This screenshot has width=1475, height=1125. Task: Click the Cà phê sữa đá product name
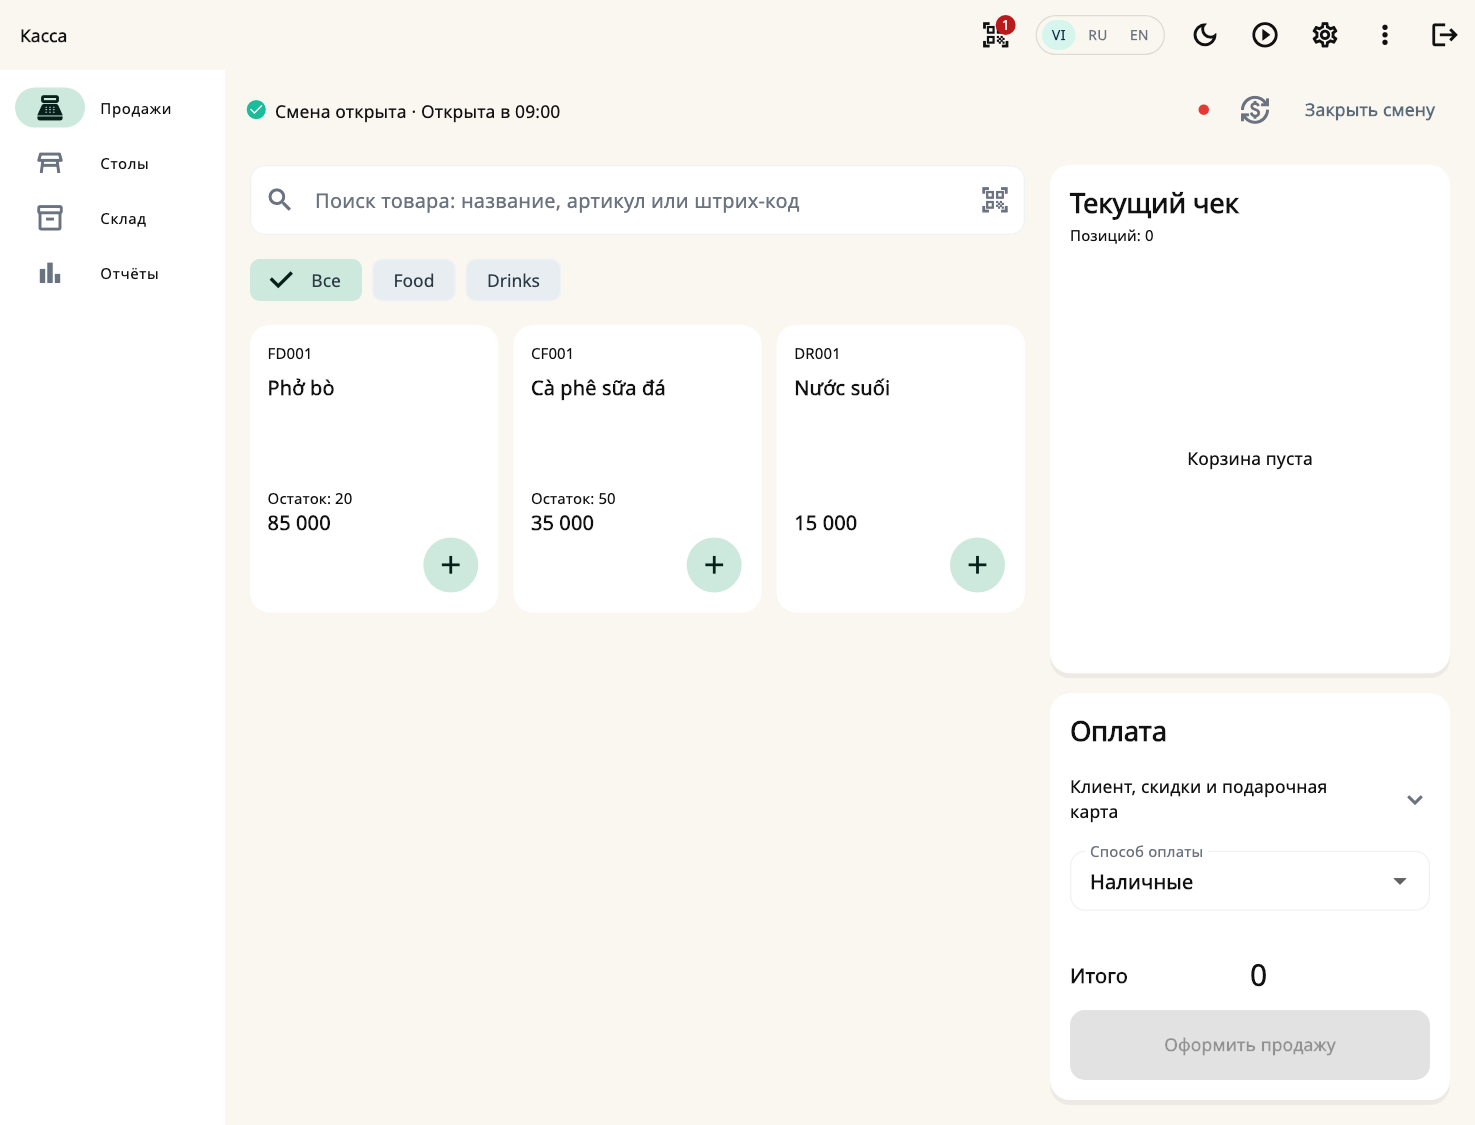598,388
